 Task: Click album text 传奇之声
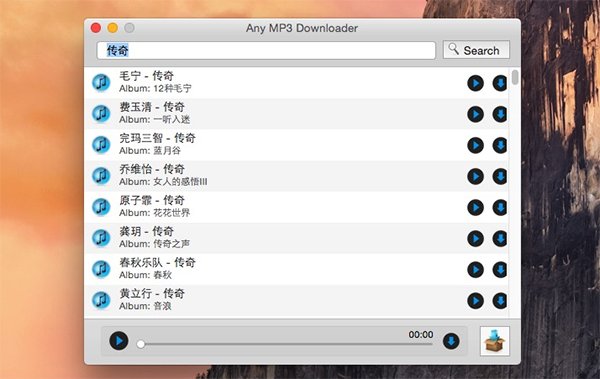point(171,243)
